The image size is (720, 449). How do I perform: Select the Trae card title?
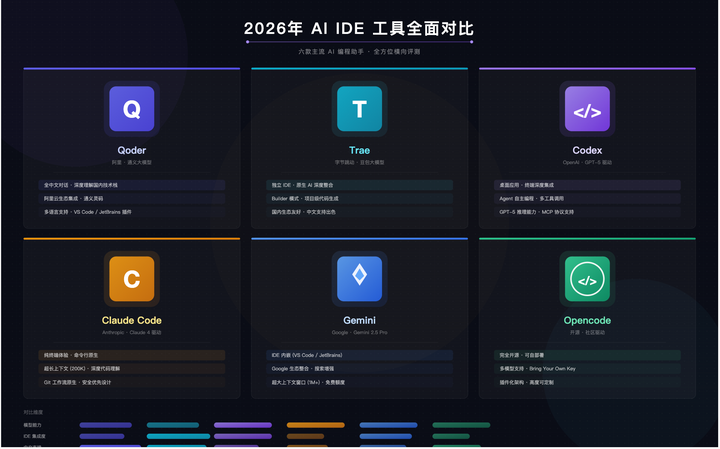pyautogui.click(x=360, y=150)
